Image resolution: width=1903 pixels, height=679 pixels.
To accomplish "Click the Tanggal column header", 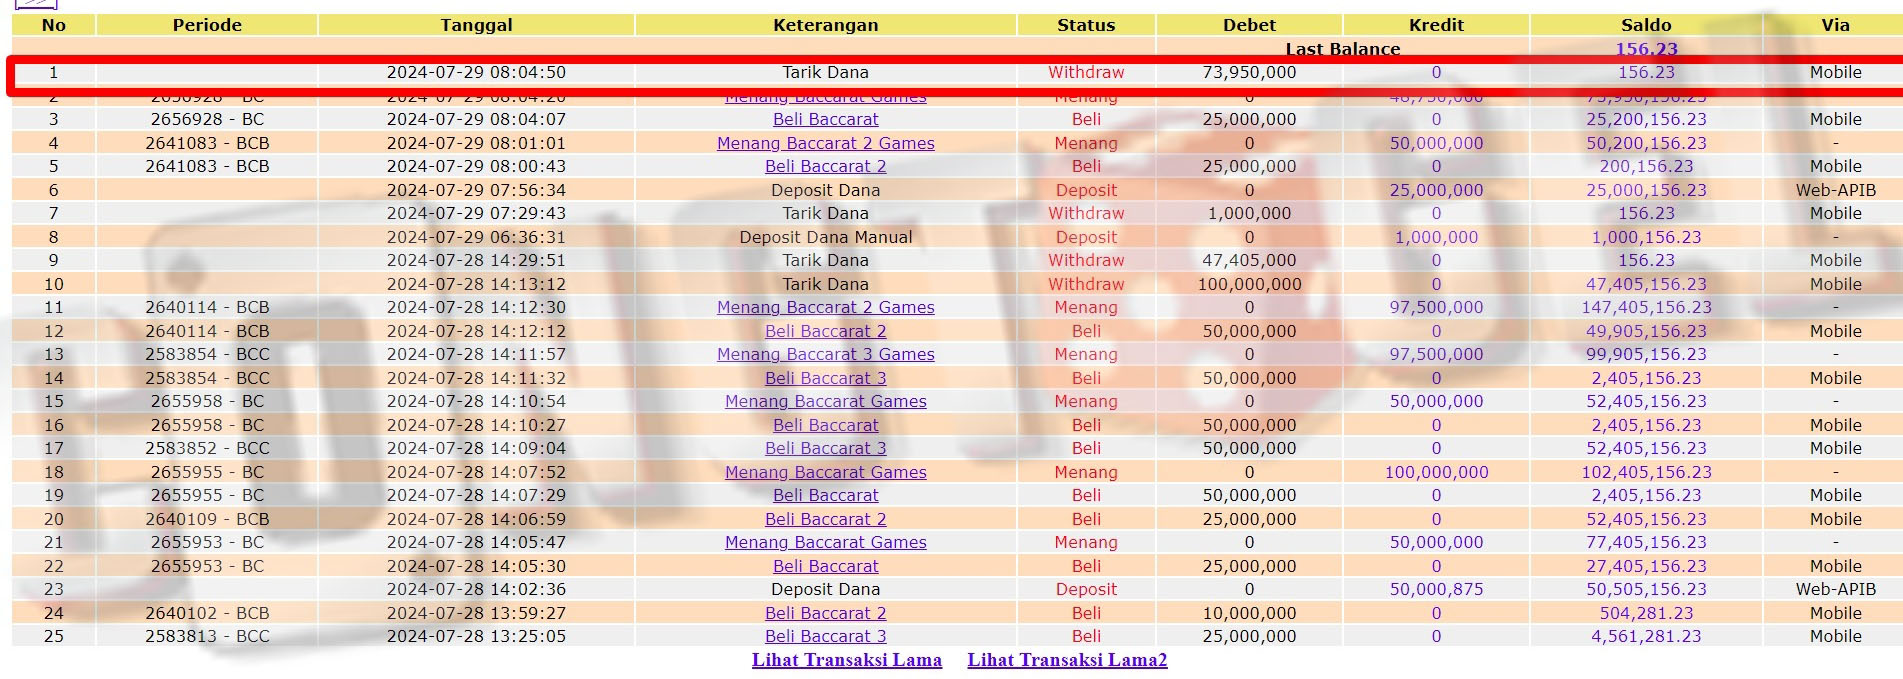I will click(x=476, y=25).
